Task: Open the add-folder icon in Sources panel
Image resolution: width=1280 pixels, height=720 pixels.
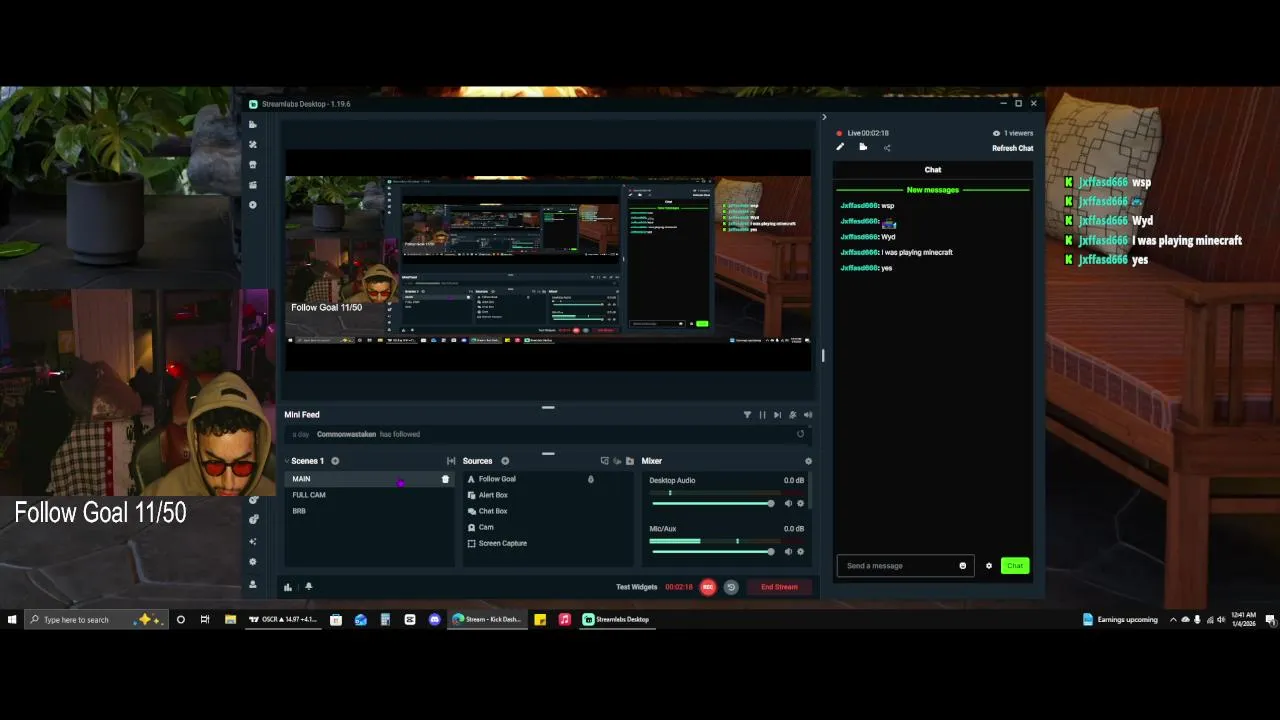Action: (630, 461)
